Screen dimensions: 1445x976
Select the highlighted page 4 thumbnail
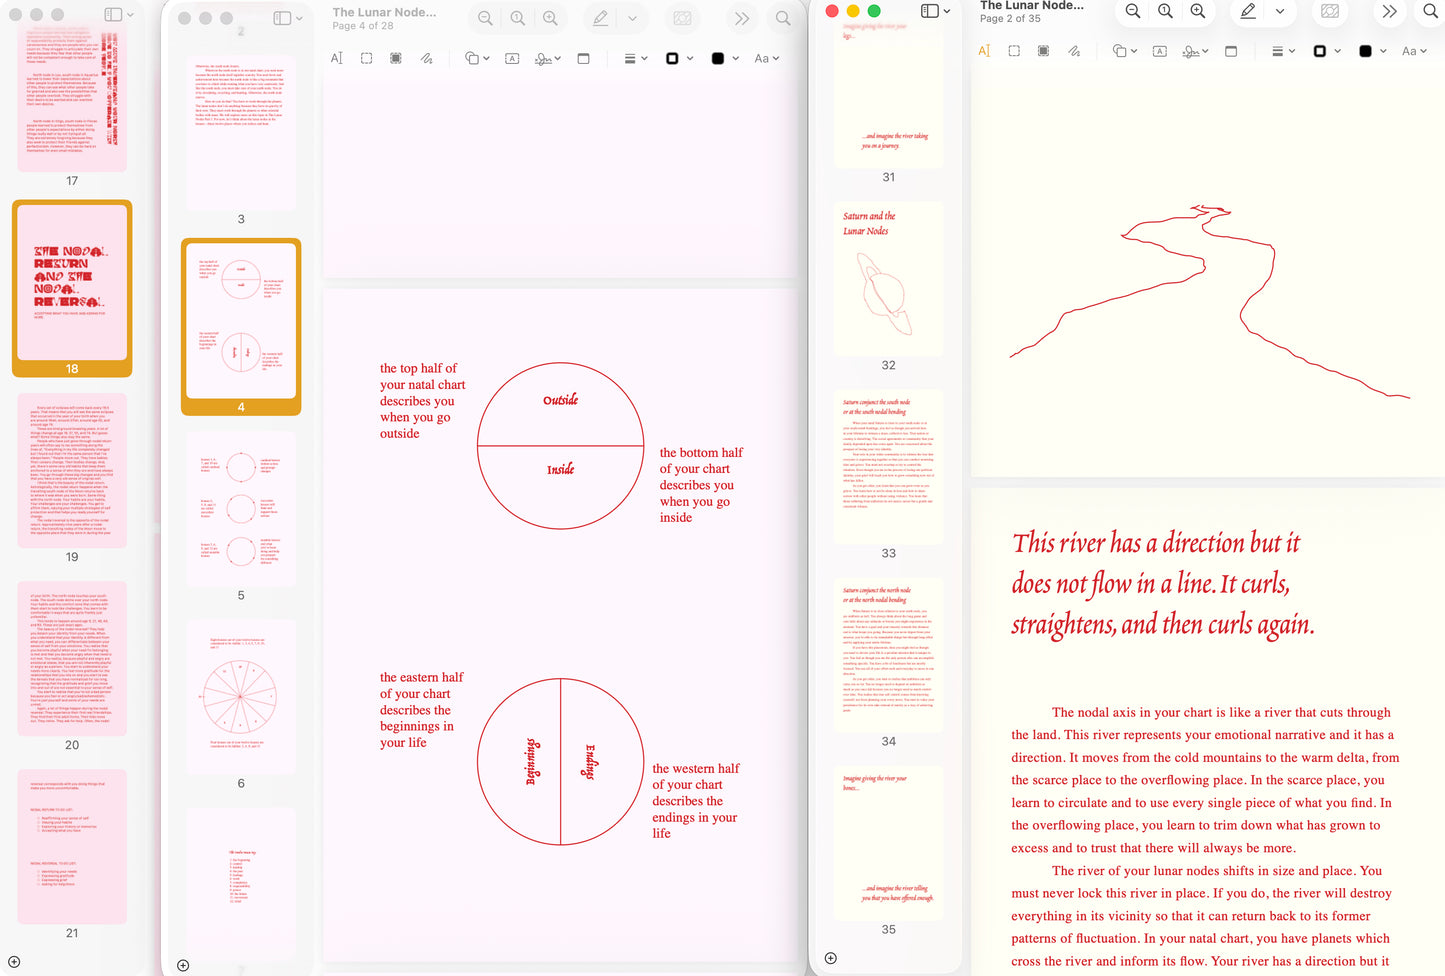[241, 320]
